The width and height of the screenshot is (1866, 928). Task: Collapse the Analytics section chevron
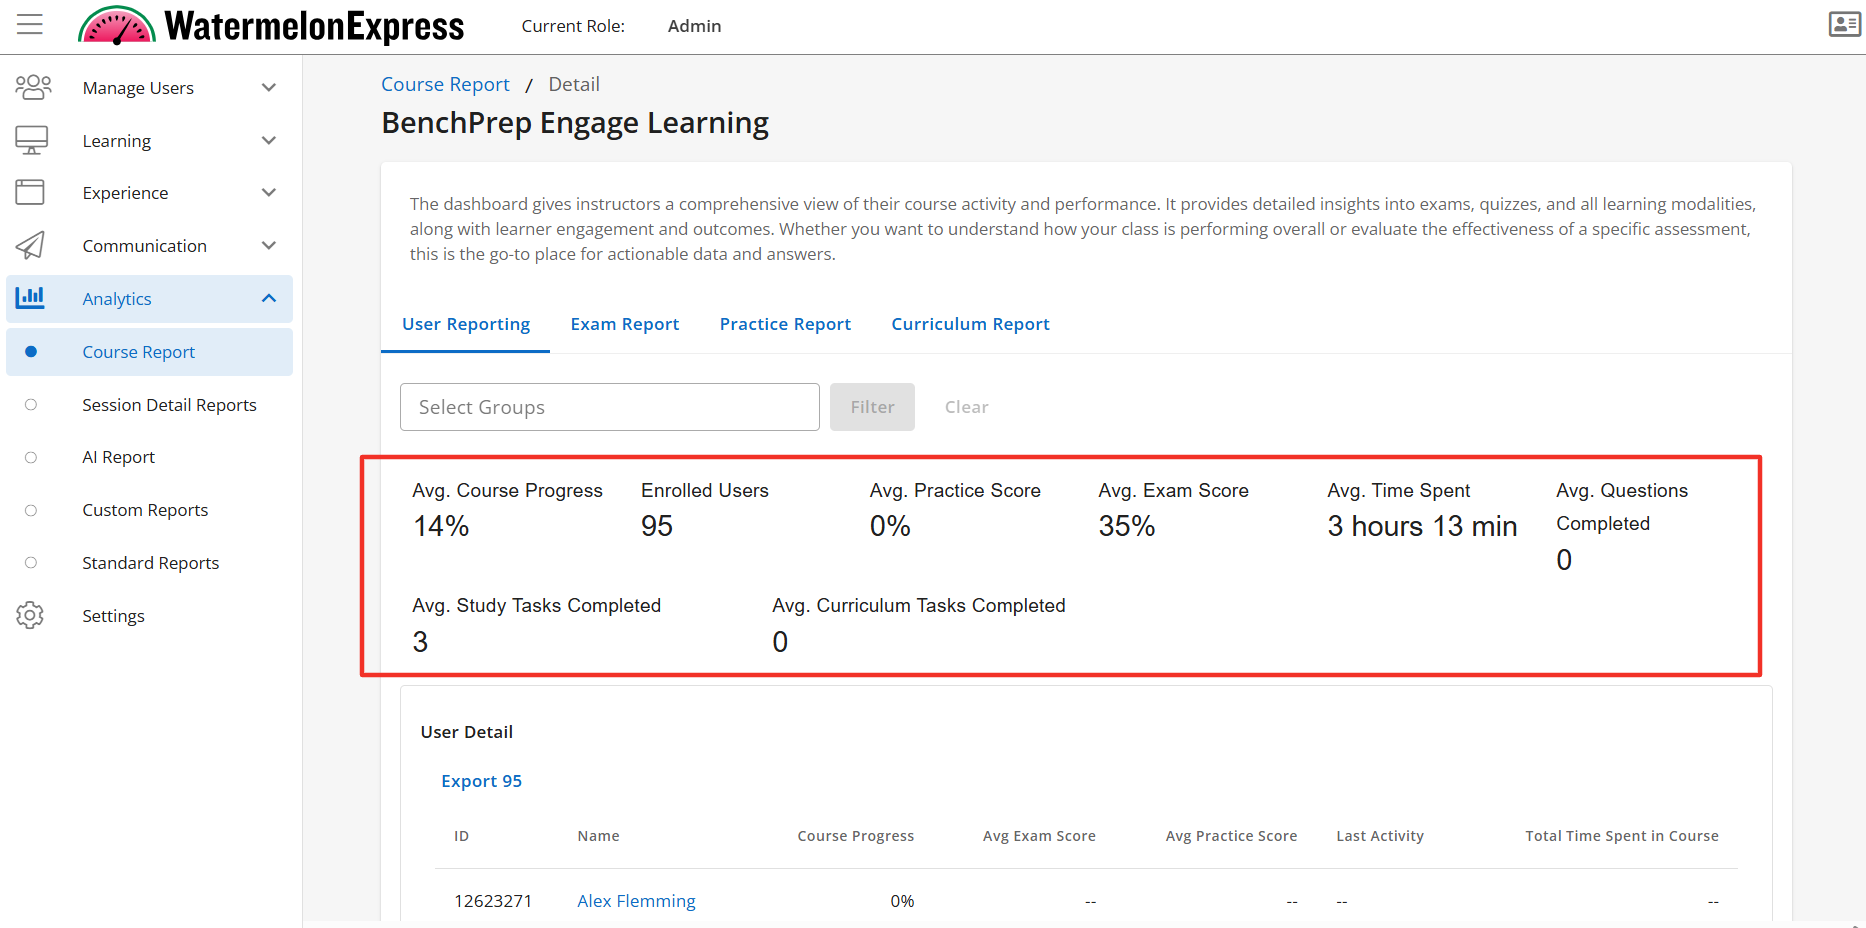[x=268, y=298]
